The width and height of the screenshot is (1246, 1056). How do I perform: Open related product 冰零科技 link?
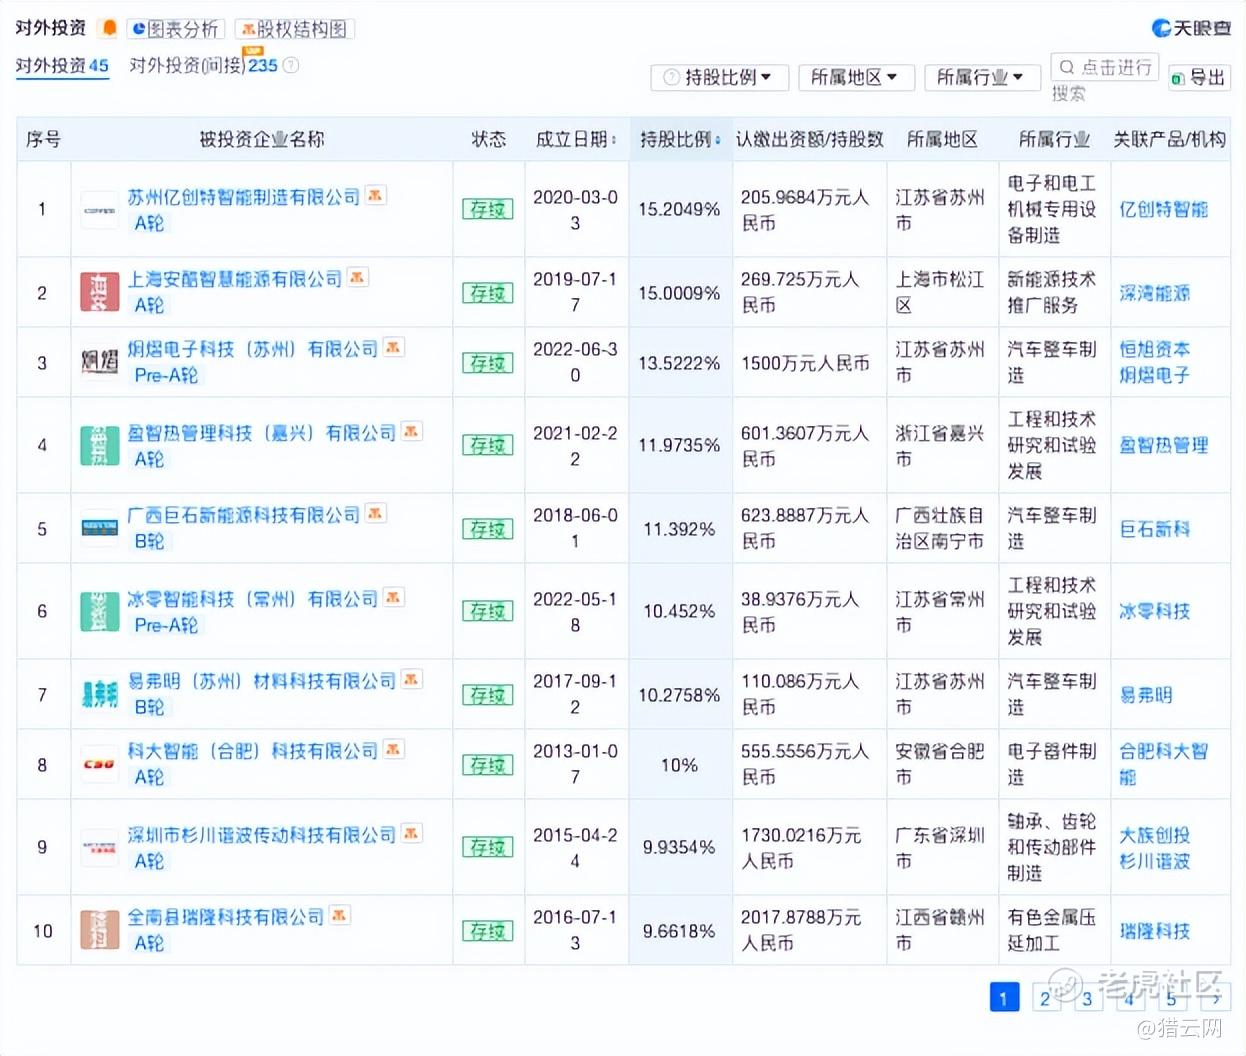pos(1154,611)
